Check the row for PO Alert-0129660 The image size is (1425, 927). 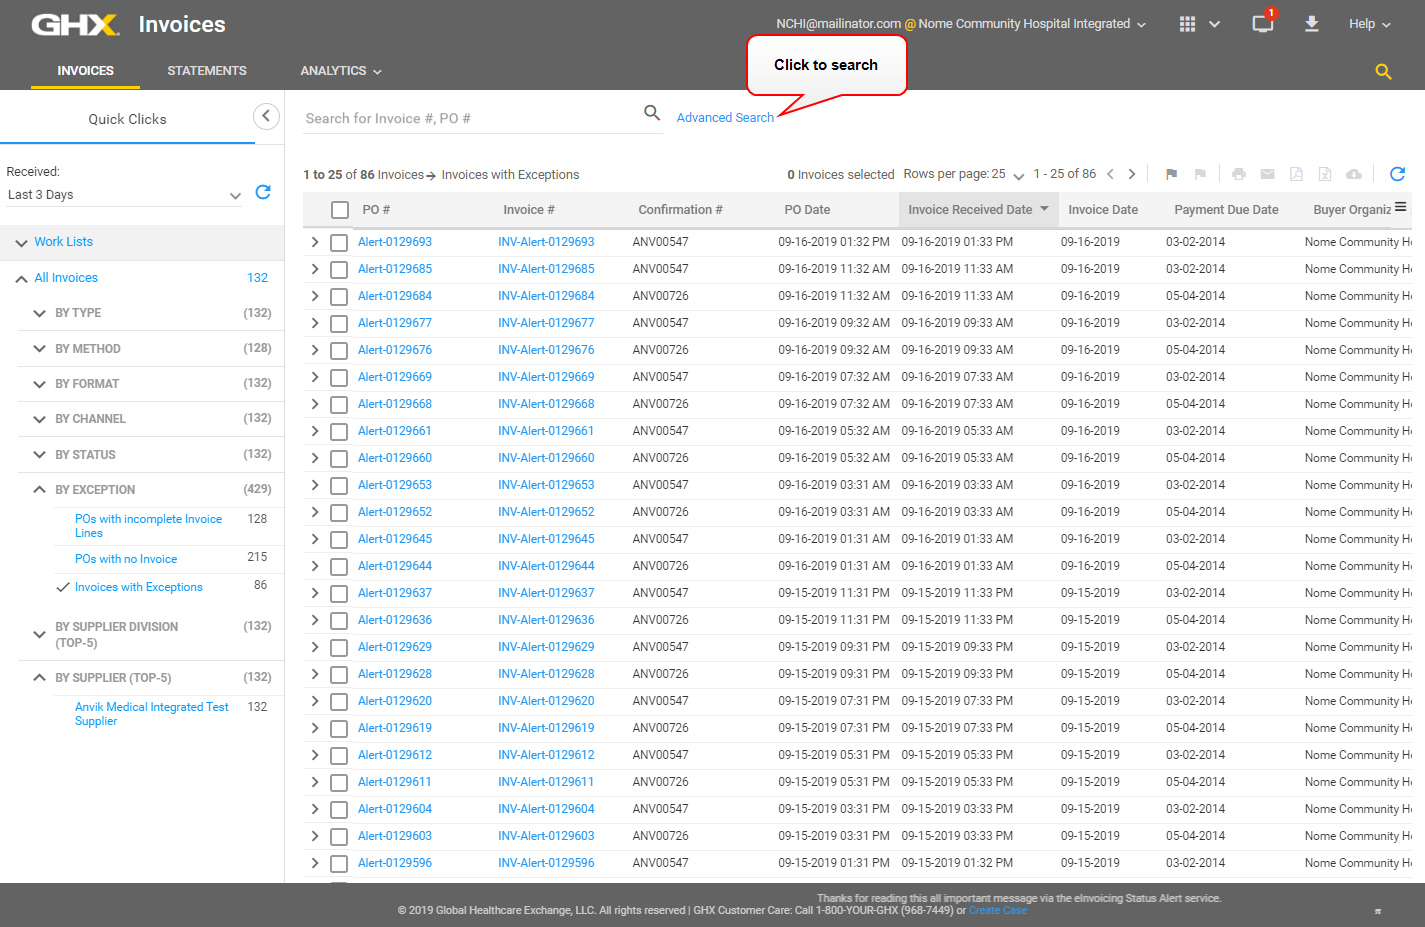coord(339,459)
